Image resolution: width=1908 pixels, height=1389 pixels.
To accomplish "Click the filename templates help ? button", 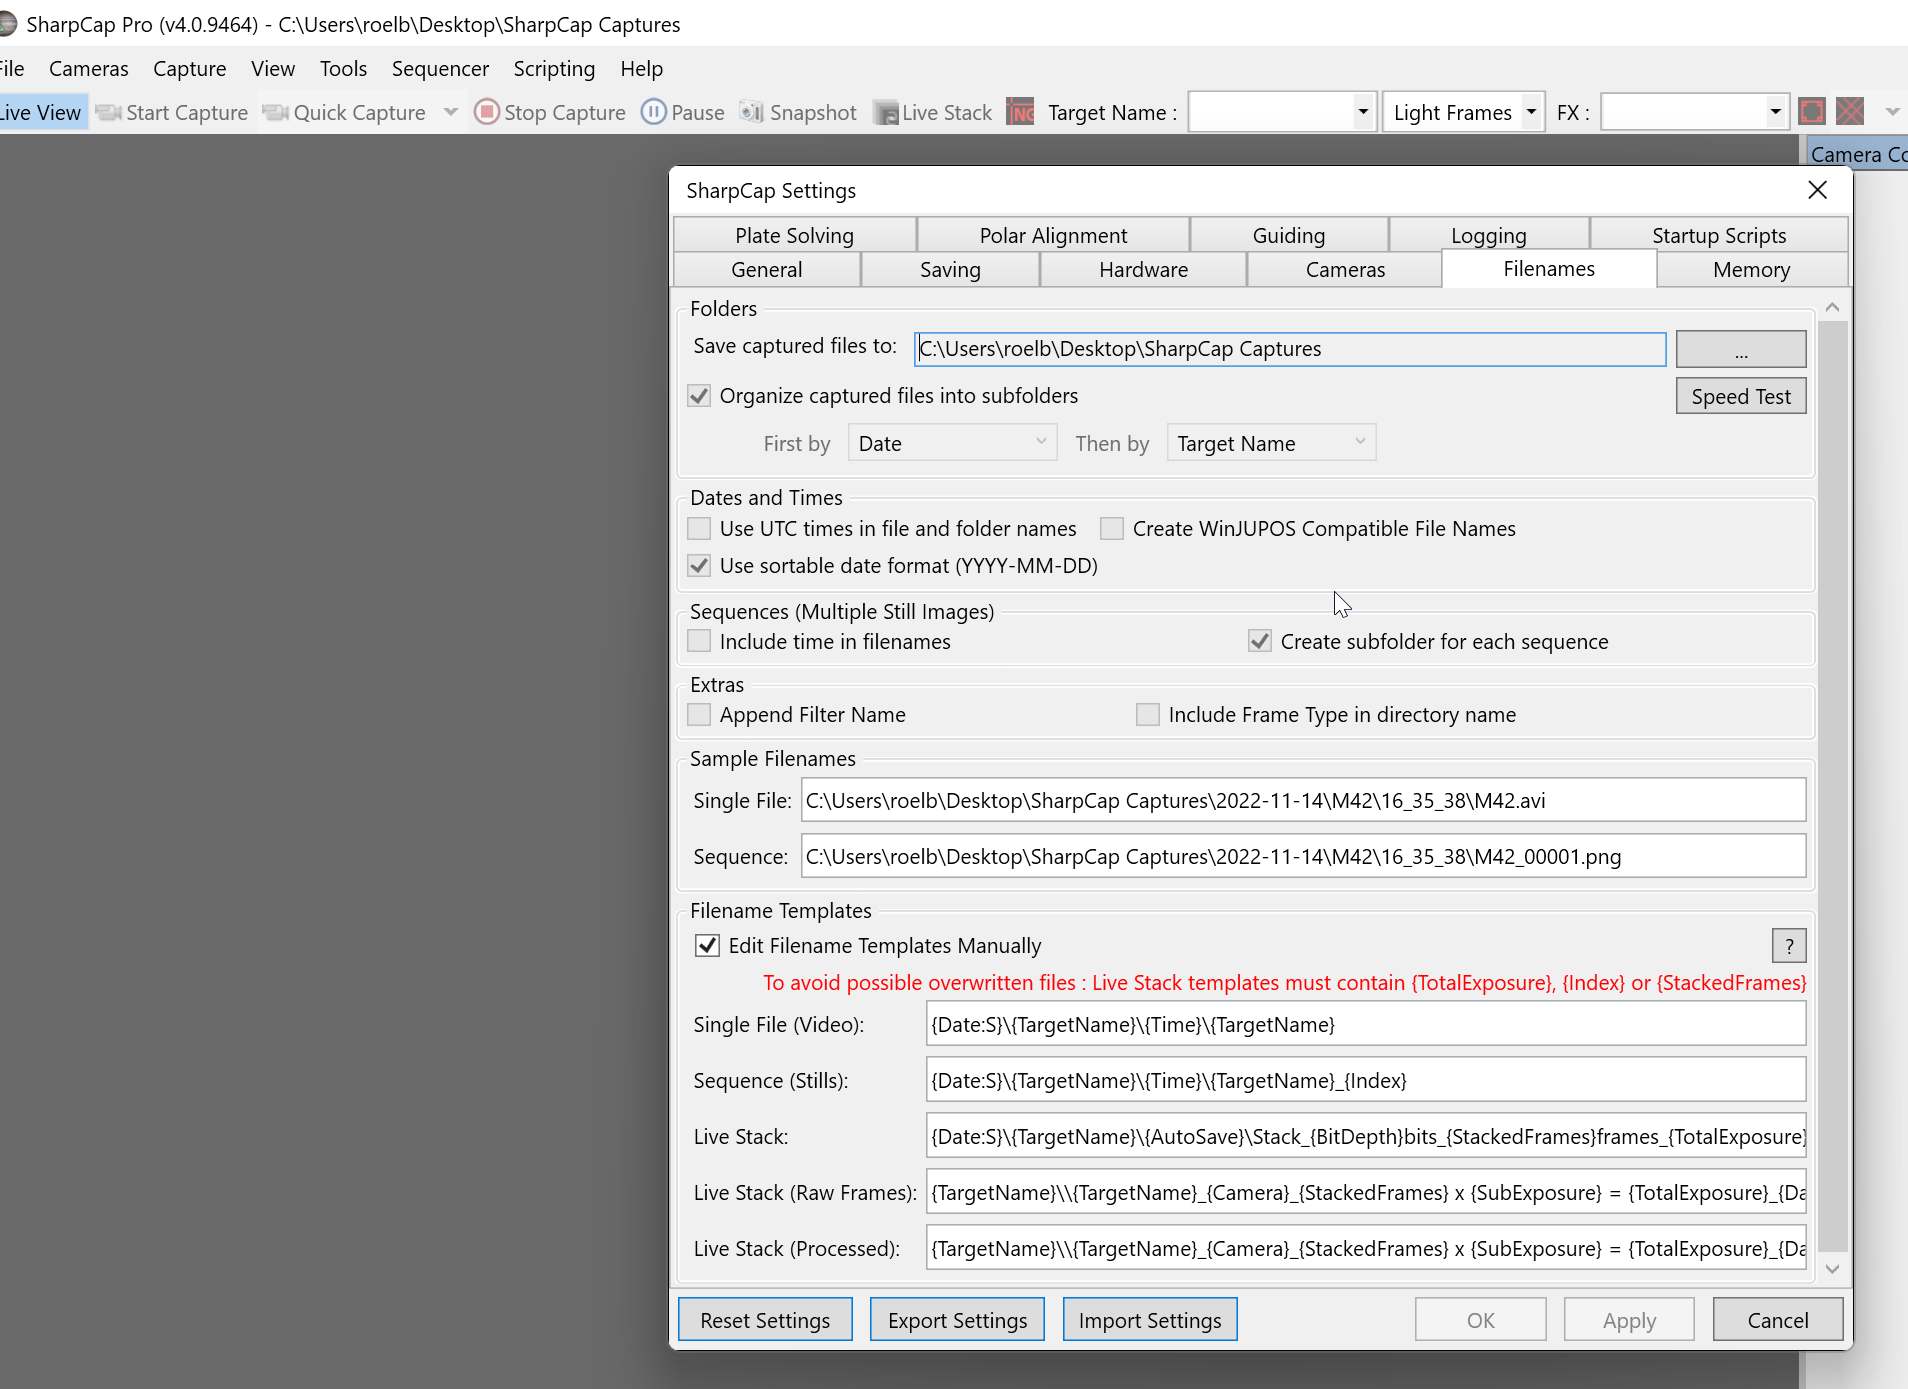I will (x=1789, y=945).
